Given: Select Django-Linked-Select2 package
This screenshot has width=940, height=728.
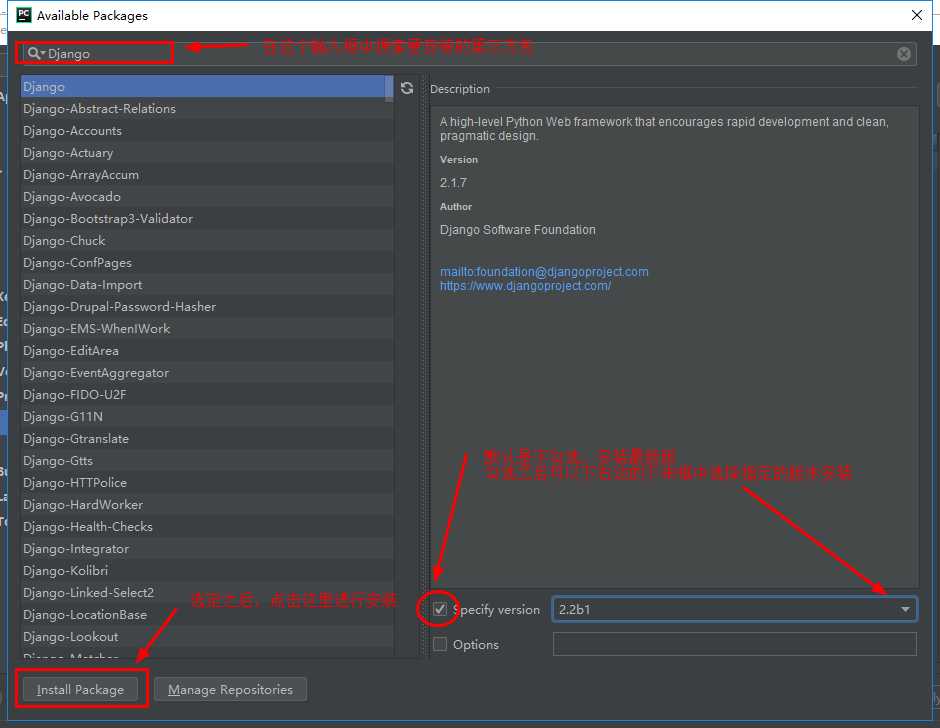Looking at the screenshot, I should pos(207,592).
